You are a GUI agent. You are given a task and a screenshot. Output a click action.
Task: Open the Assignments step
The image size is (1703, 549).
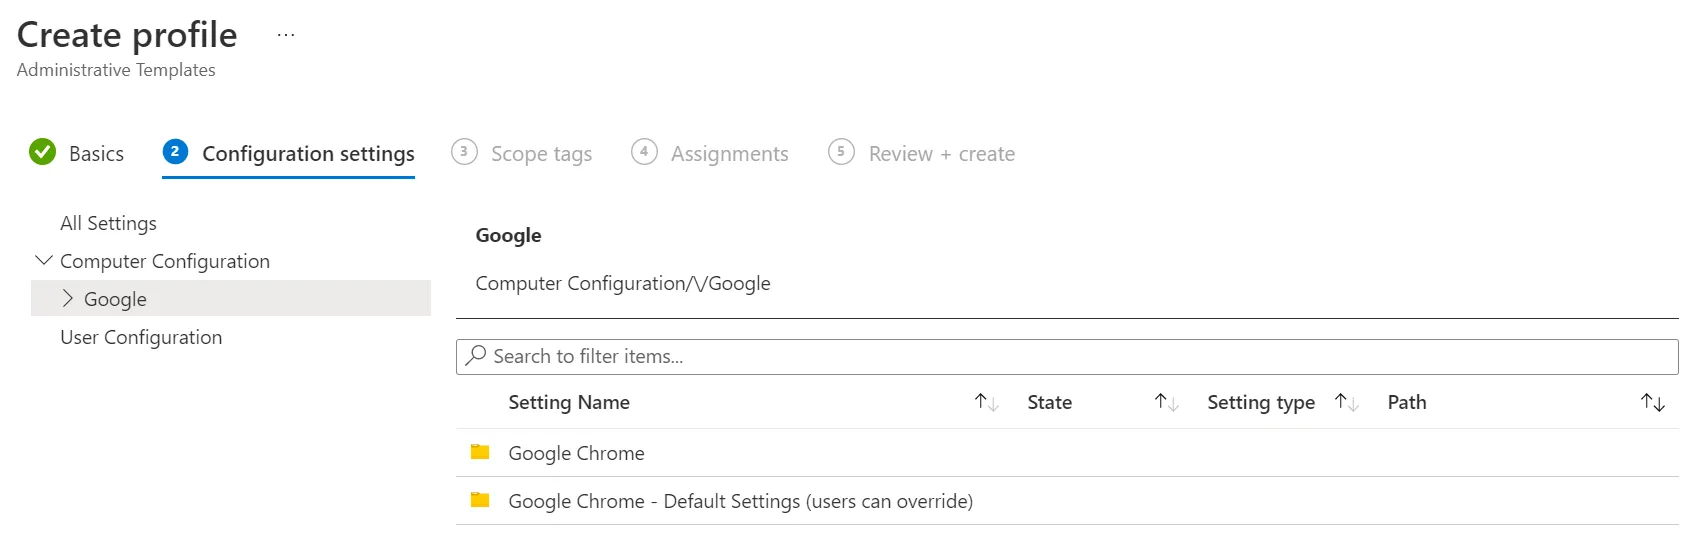[729, 154]
